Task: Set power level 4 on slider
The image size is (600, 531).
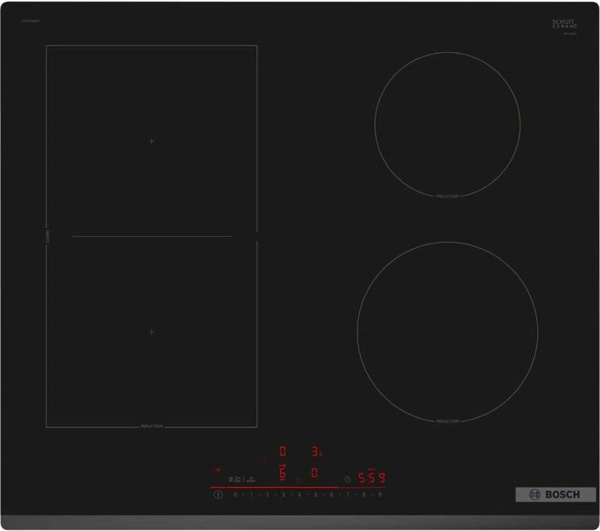Action: click(x=299, y=494)
